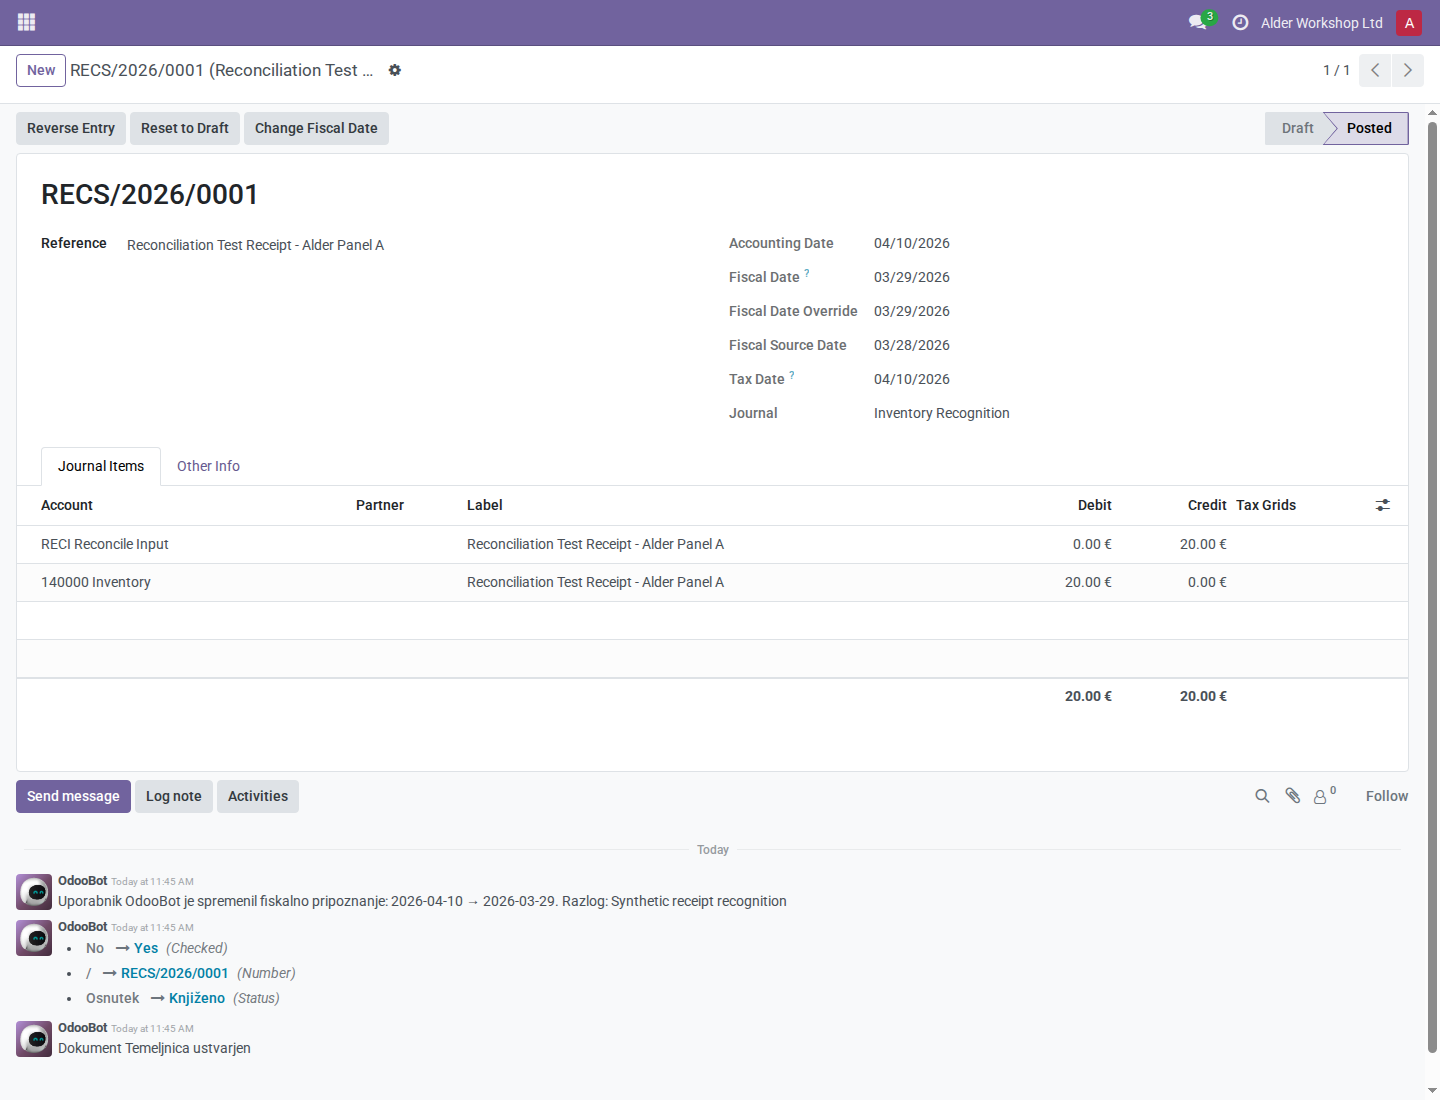Select Posted status stage
Screen dimensions: 1440x1100
[1368, 128]
